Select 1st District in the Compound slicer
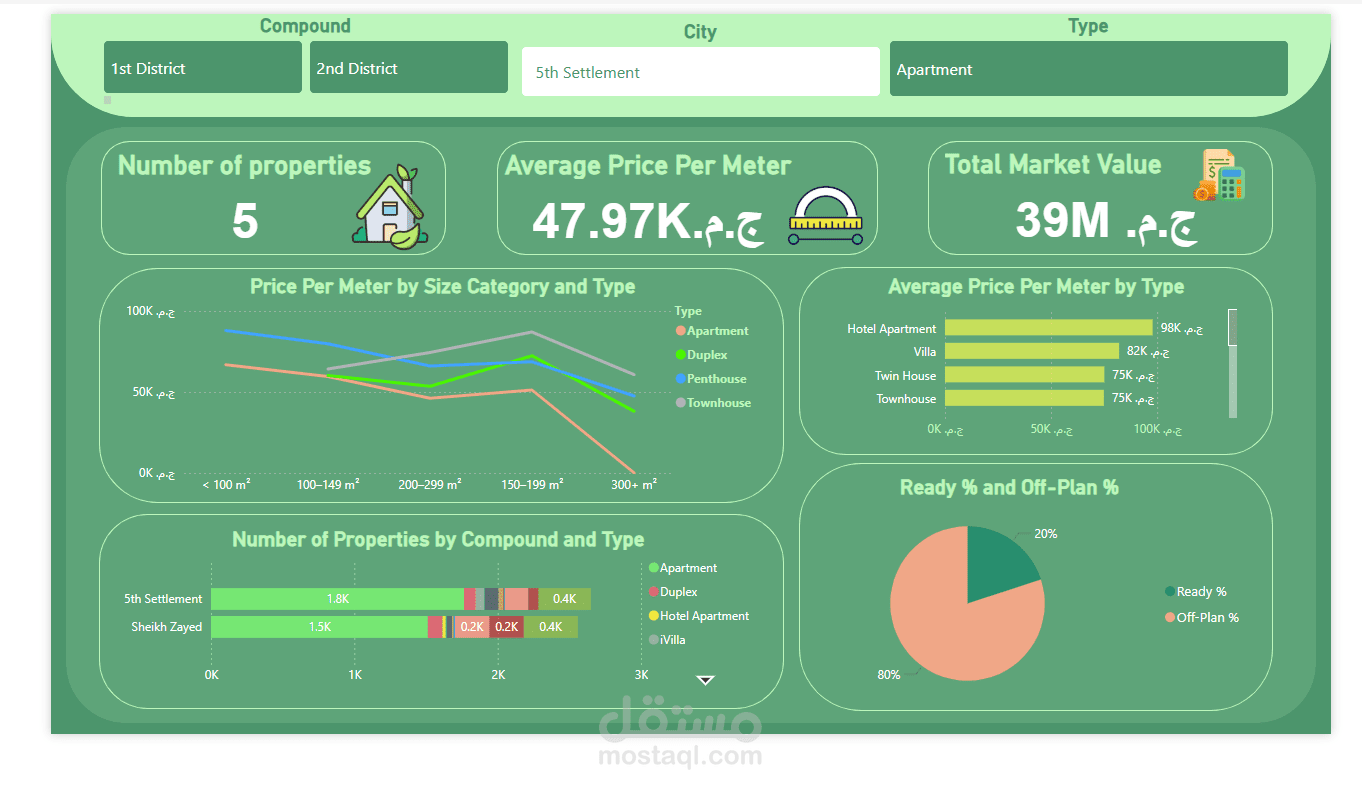The image size is (1362, 786). (x=202, y=67)
